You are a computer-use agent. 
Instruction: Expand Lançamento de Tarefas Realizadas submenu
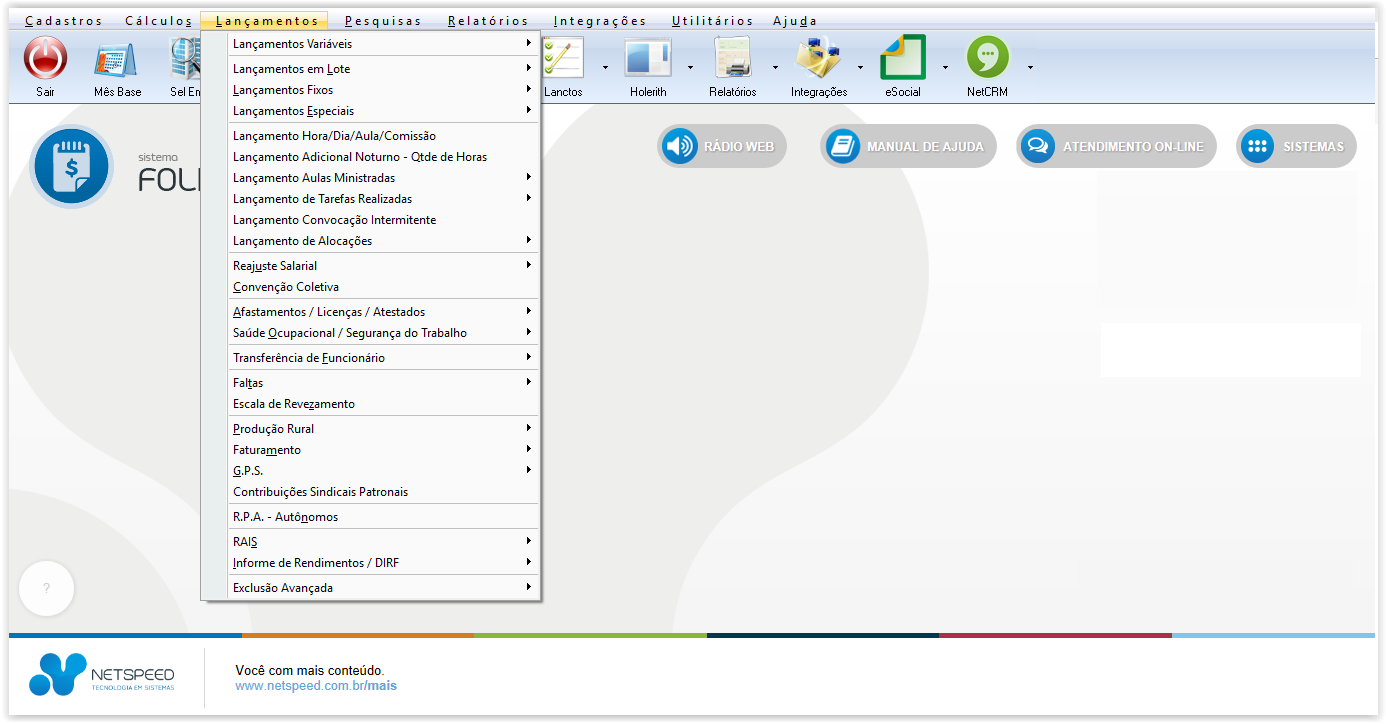384,199
